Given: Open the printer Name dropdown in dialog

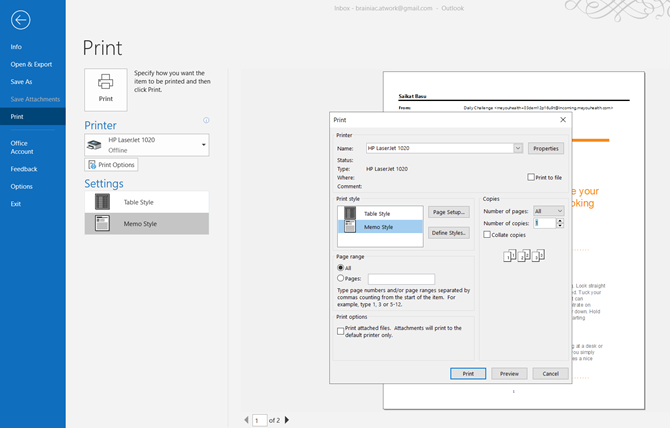Looking at the screenshot, I should (518, 148).
